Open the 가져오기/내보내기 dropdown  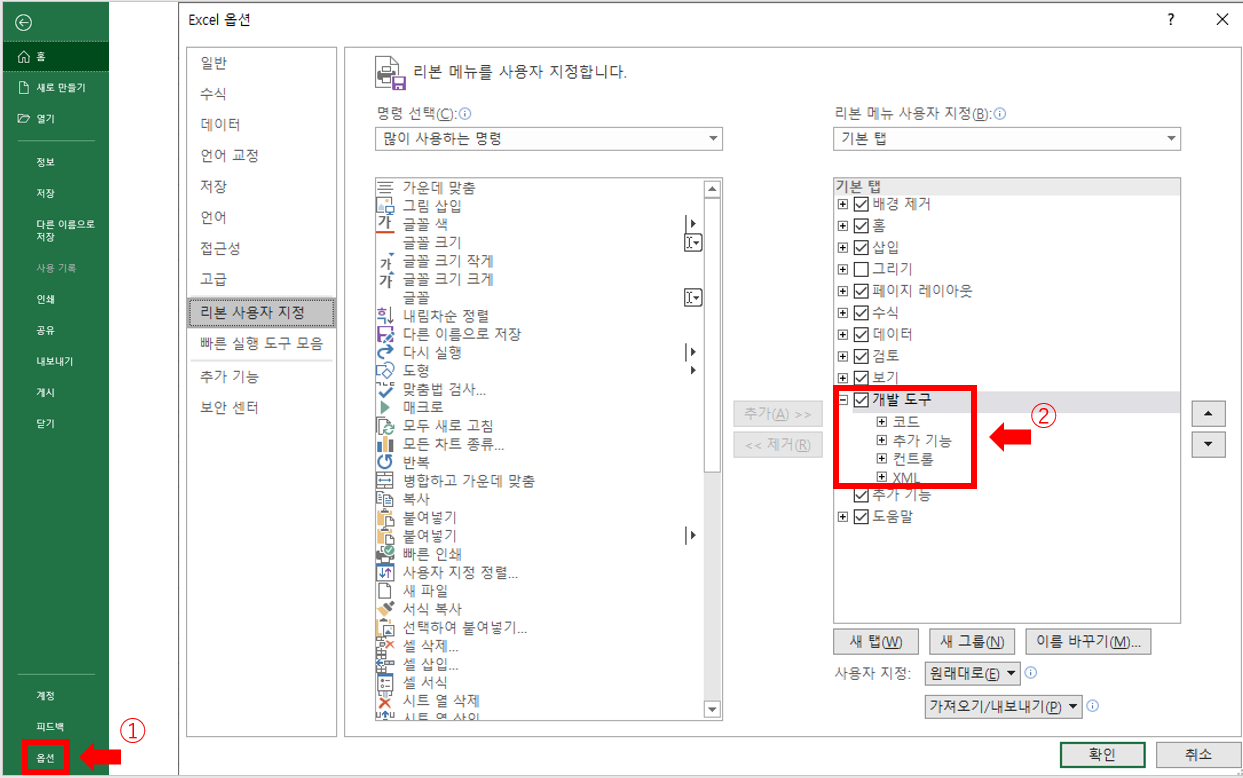click(x=1004, y=706)
